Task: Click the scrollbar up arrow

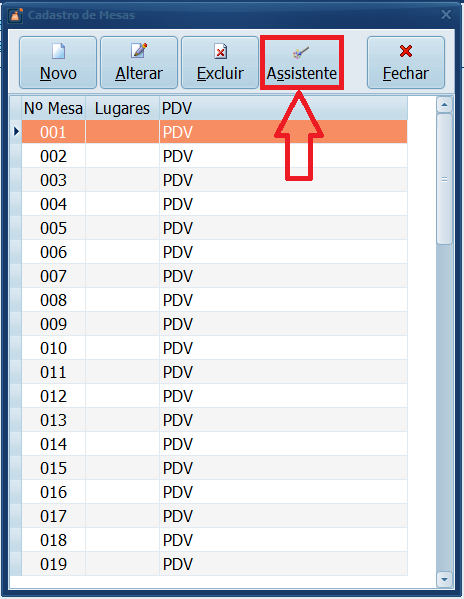Action: (x=444, y=104)
